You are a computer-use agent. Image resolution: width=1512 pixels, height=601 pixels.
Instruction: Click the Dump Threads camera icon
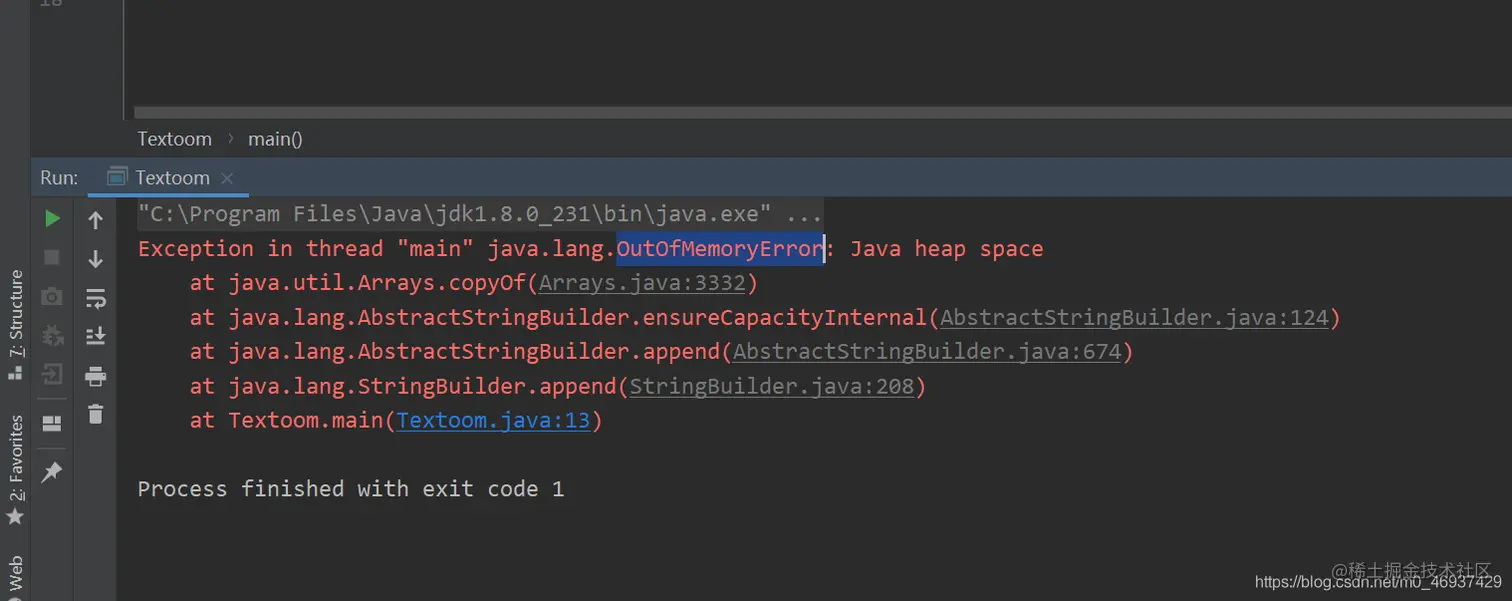click(52, 297)
